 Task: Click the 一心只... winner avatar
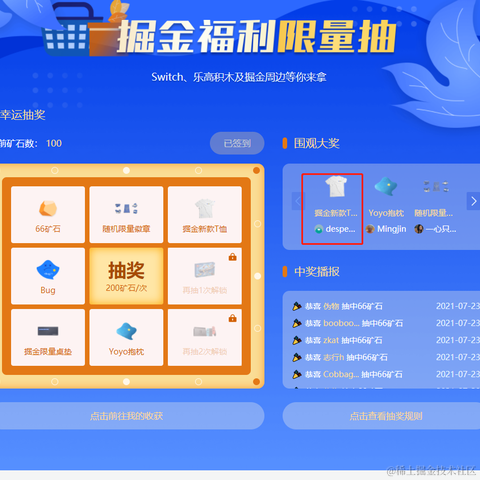(x=419, y=229)
